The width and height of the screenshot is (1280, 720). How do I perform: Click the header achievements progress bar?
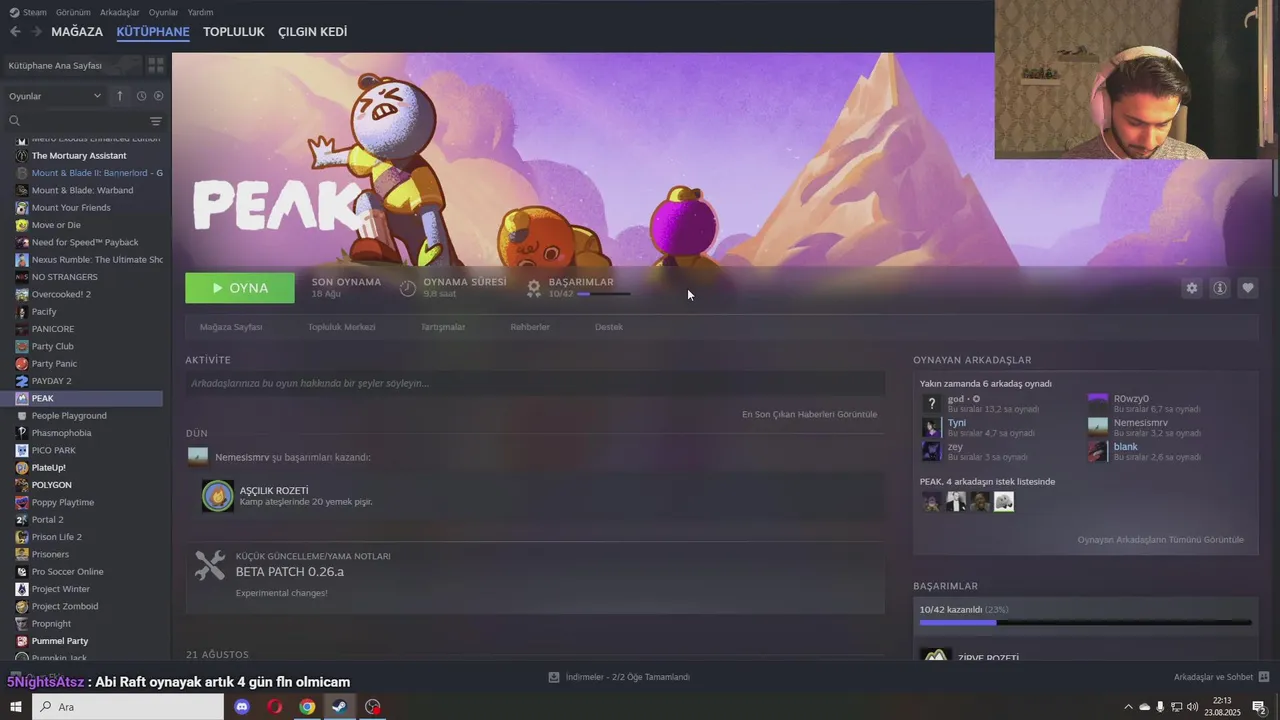[604, 294]
